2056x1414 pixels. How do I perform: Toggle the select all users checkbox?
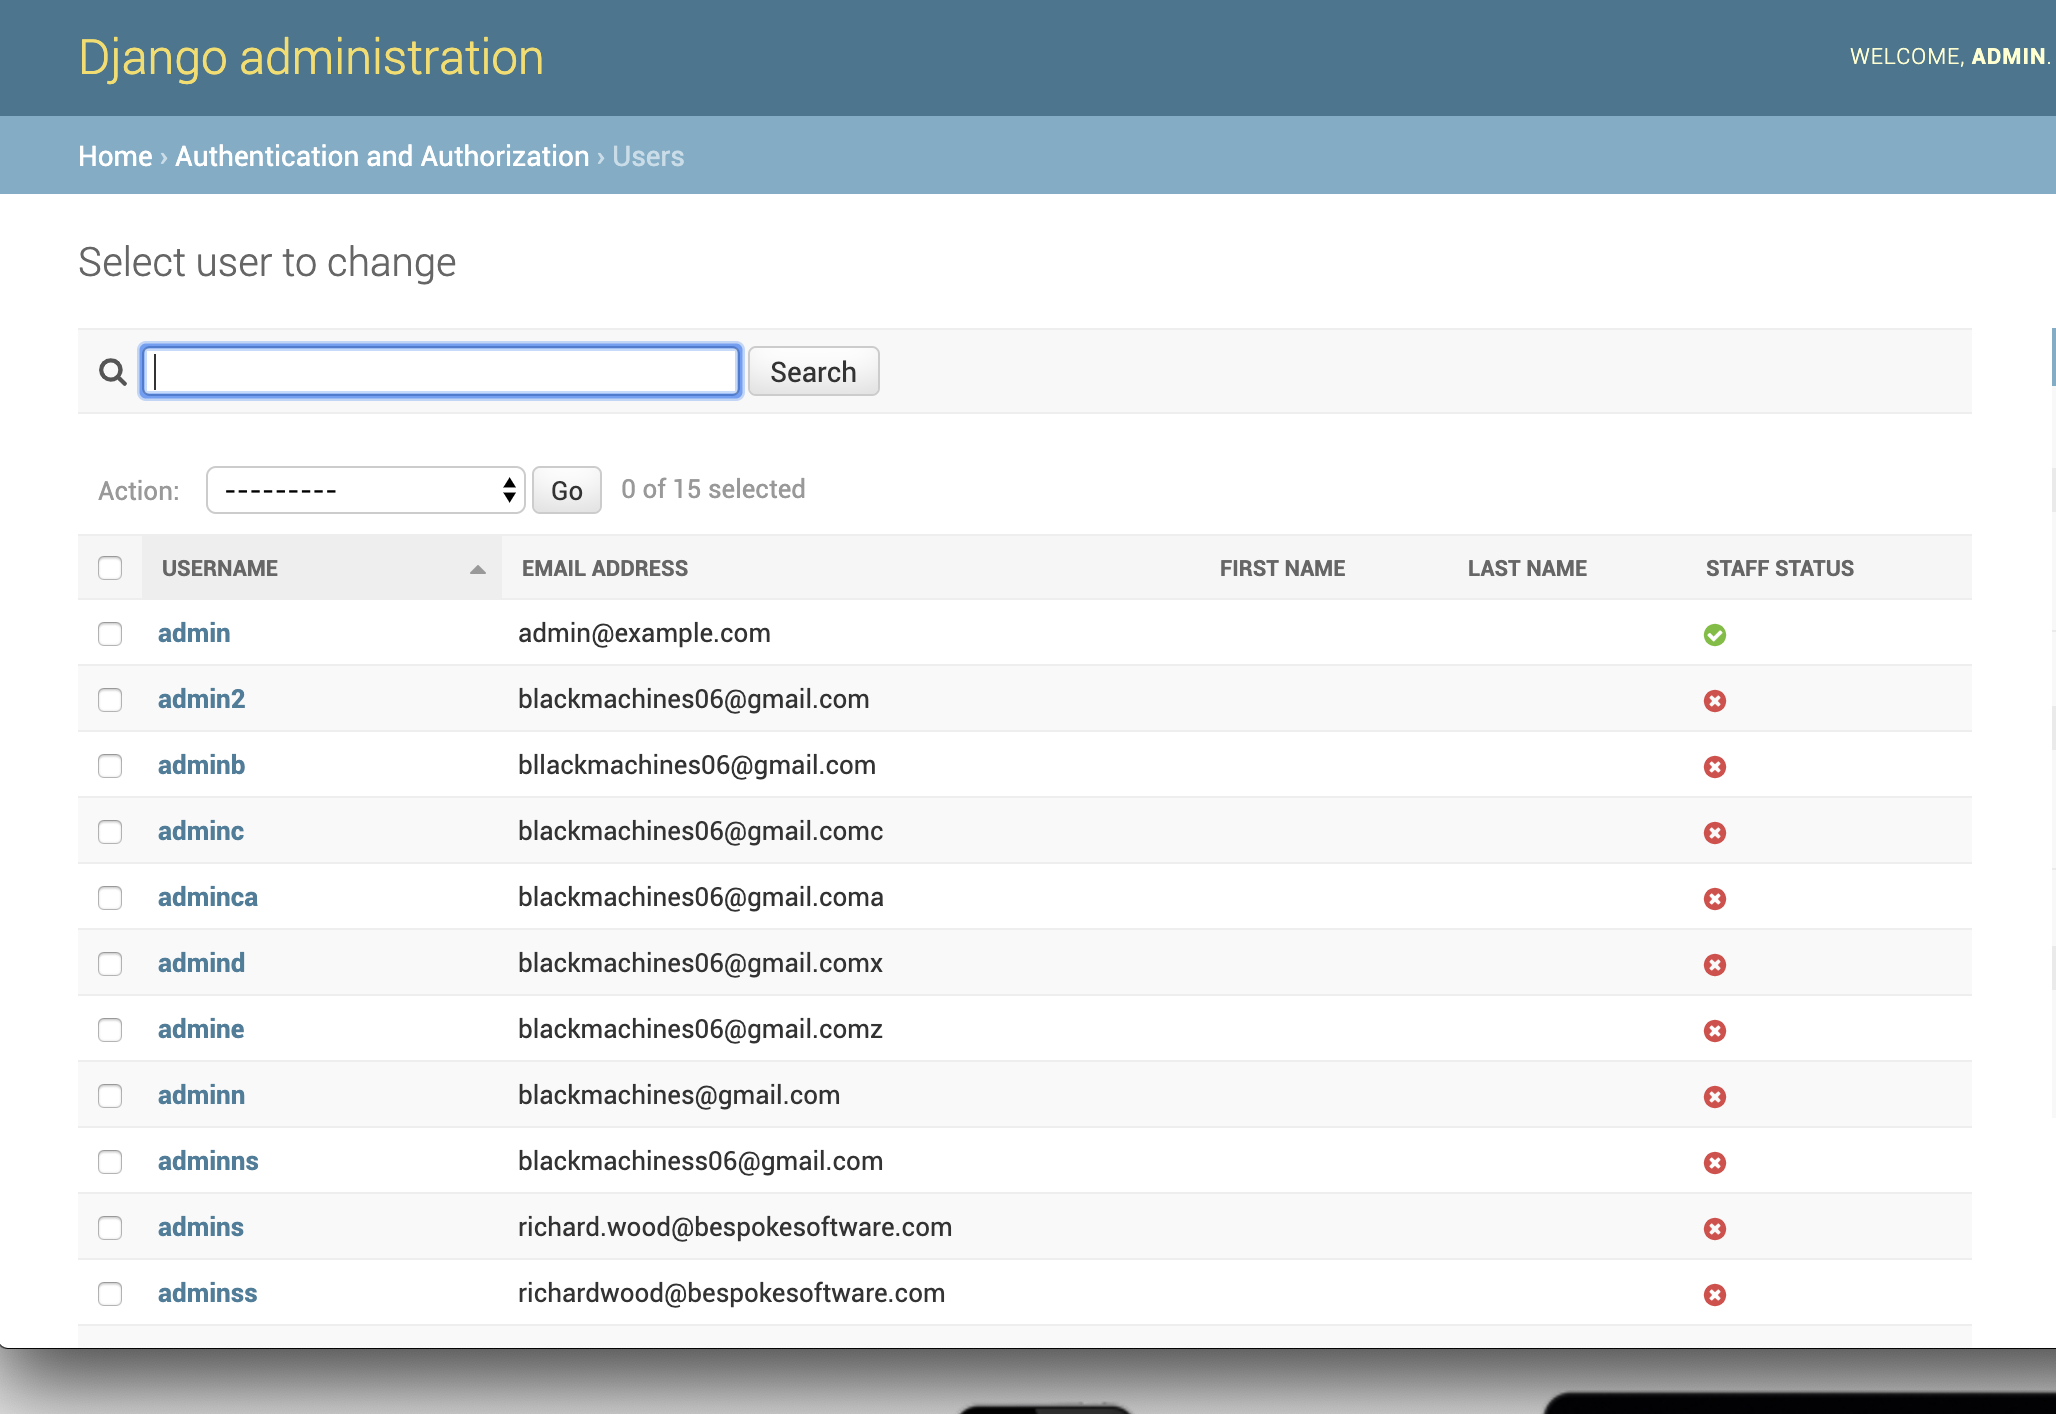[x=111, y=567]
